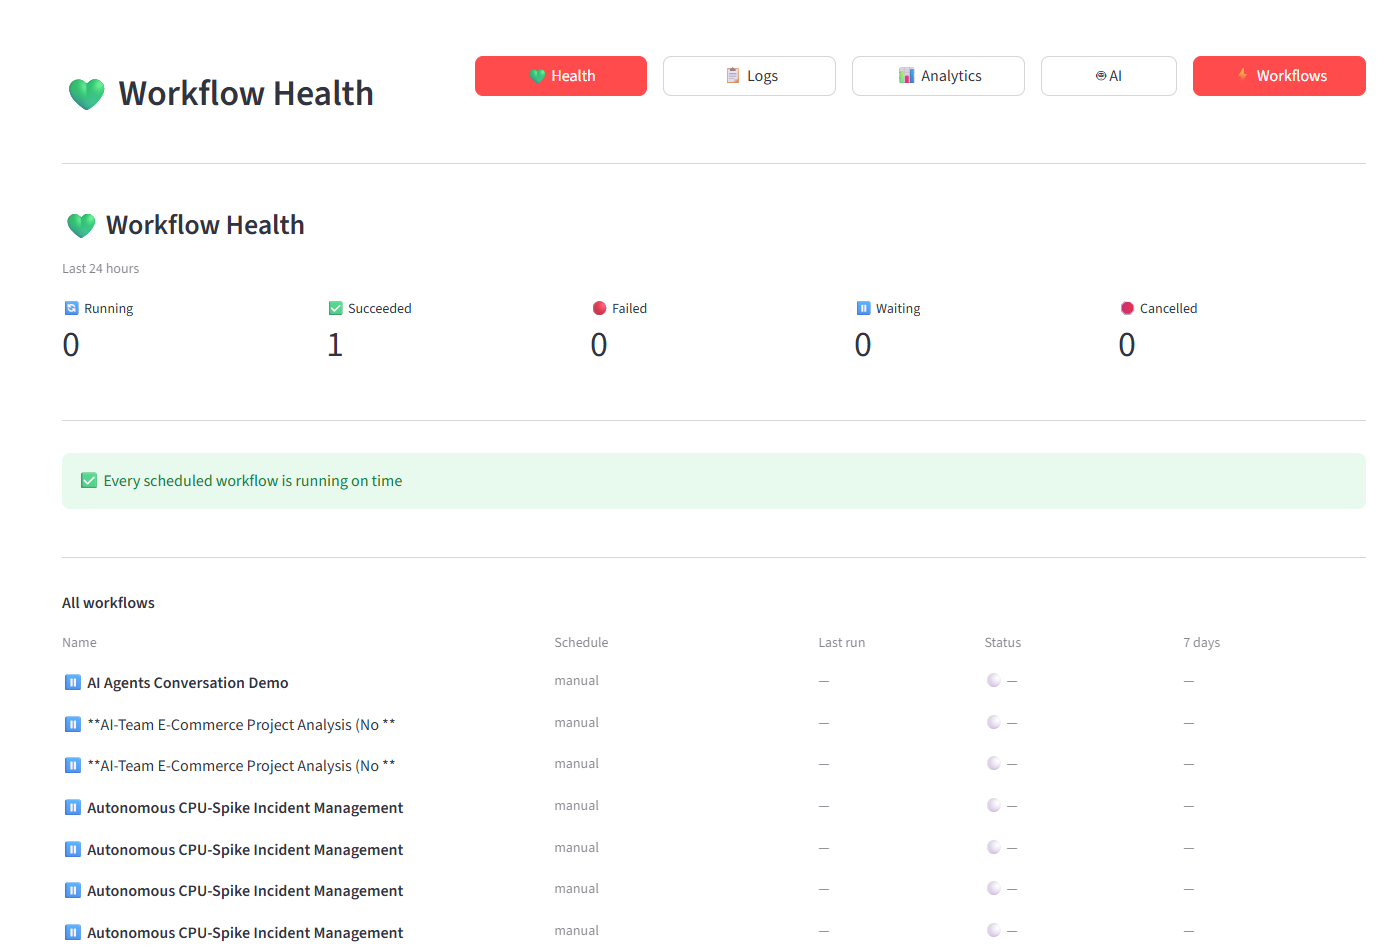Click the 7 days column header
Screen dimensions: 1399x950
(x=1201, y=643)
